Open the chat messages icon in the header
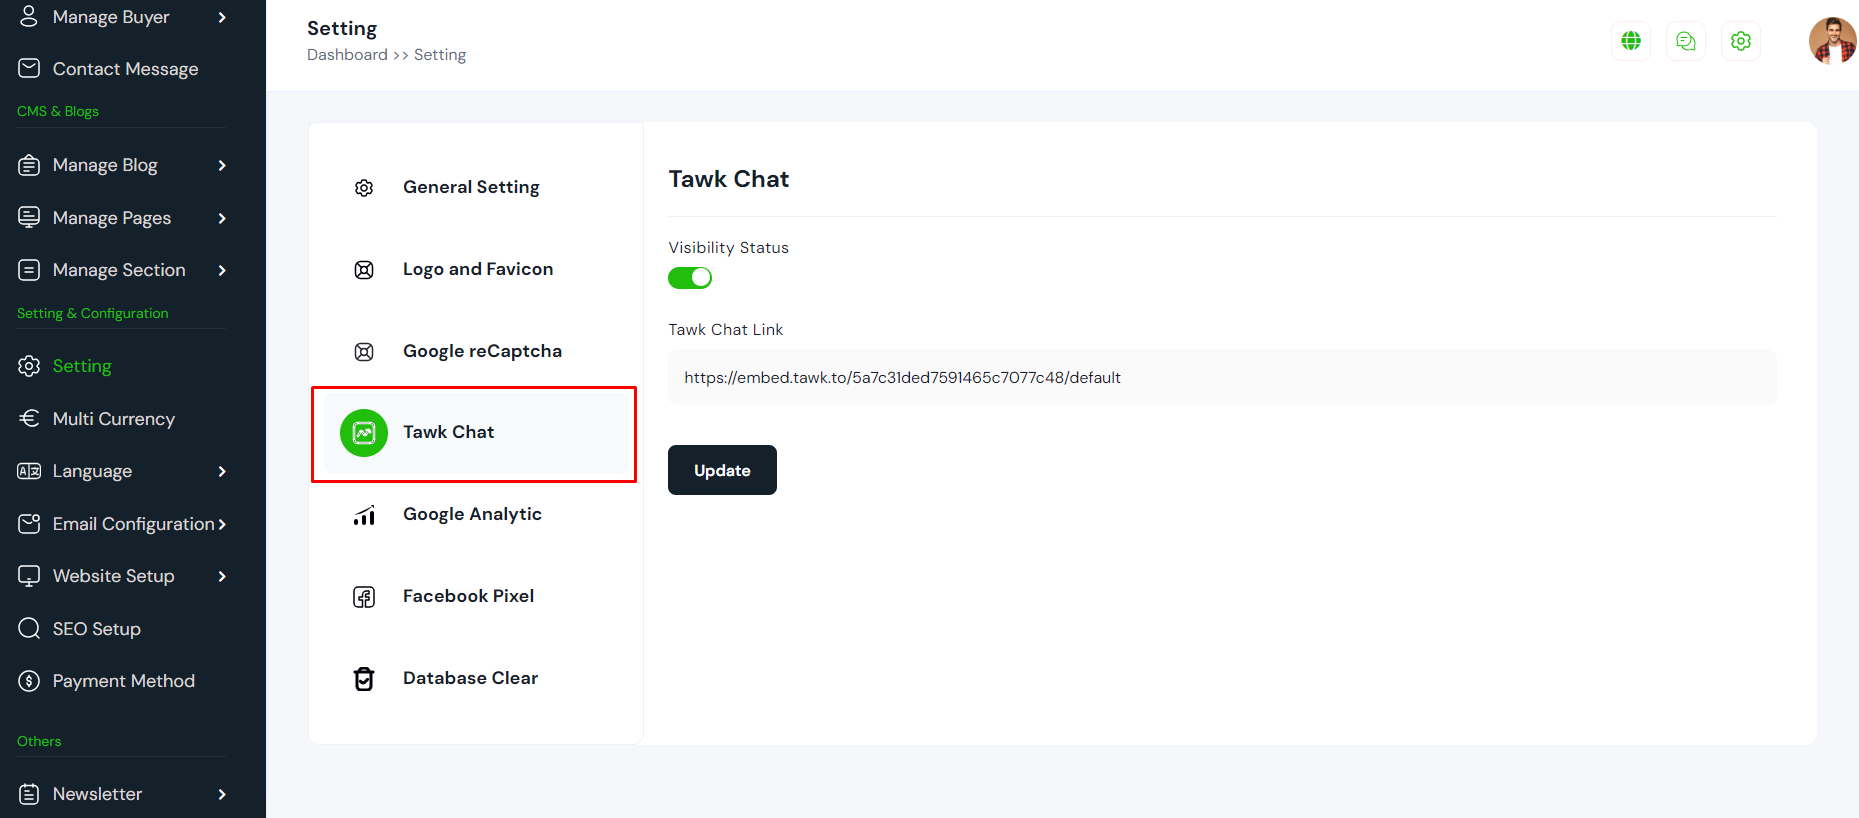 pos(1686,41)
